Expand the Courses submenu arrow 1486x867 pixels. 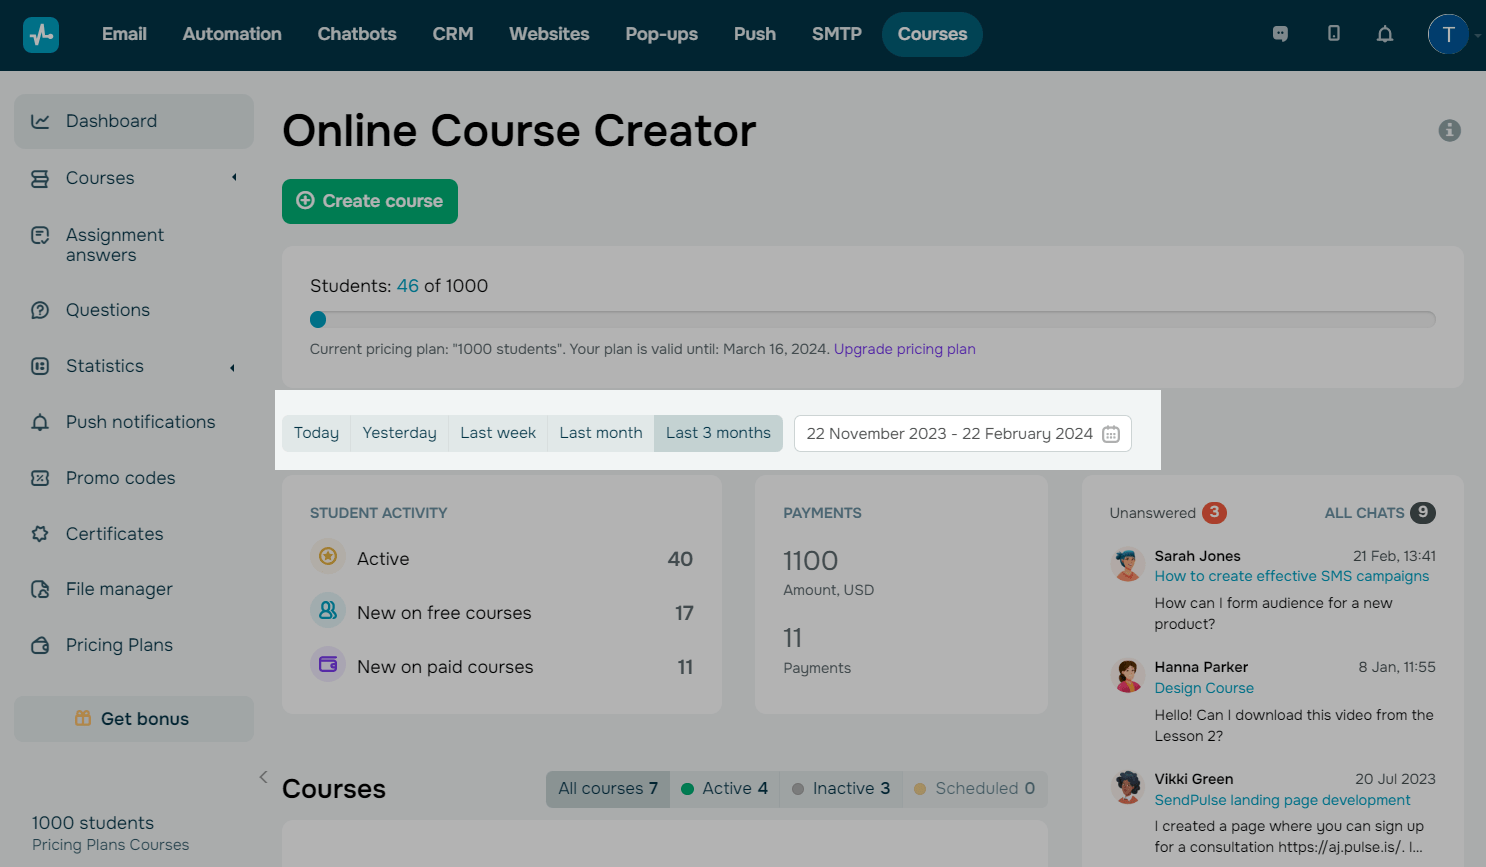(x=234, y=178)
